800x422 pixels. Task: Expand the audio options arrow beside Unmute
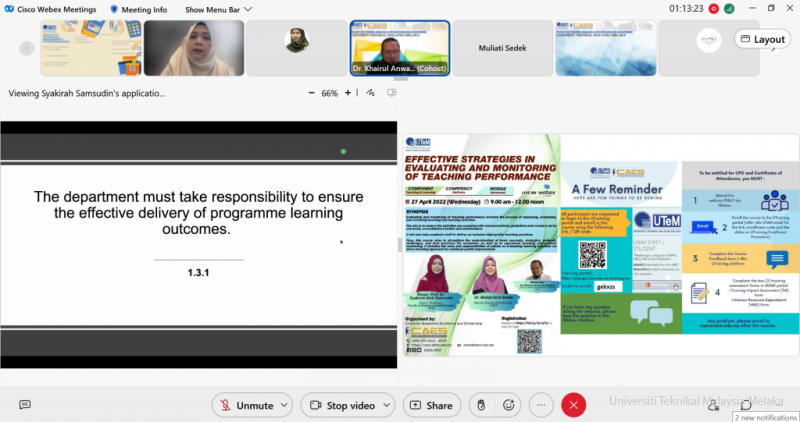pos(284,405)
